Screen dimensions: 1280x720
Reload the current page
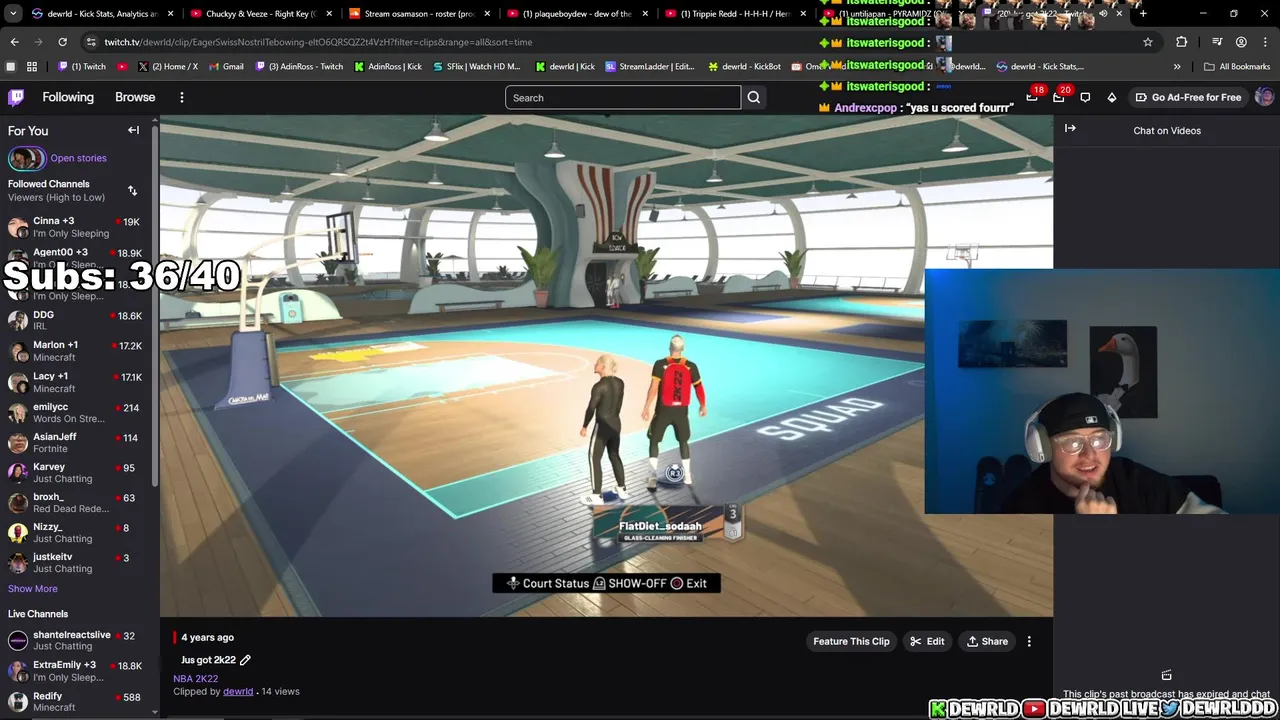pos(62,42)
